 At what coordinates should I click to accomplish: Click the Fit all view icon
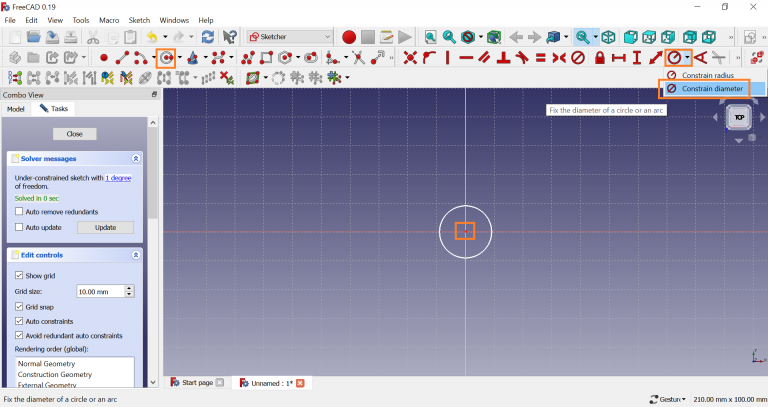click(429, 37)
